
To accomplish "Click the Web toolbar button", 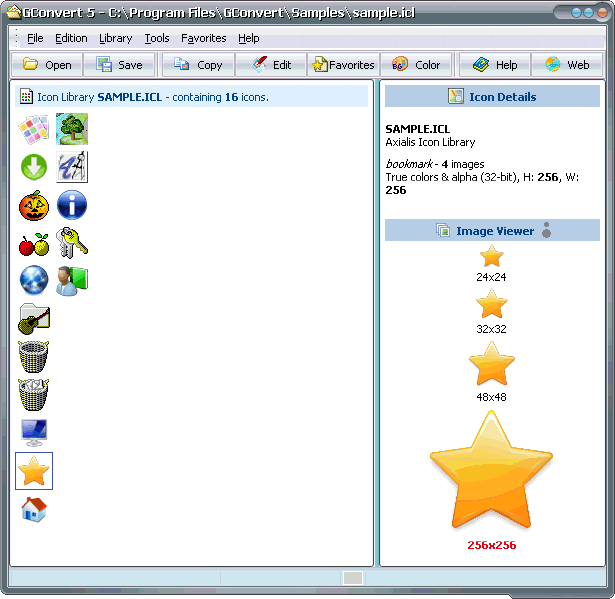I will tap(567, 65).
